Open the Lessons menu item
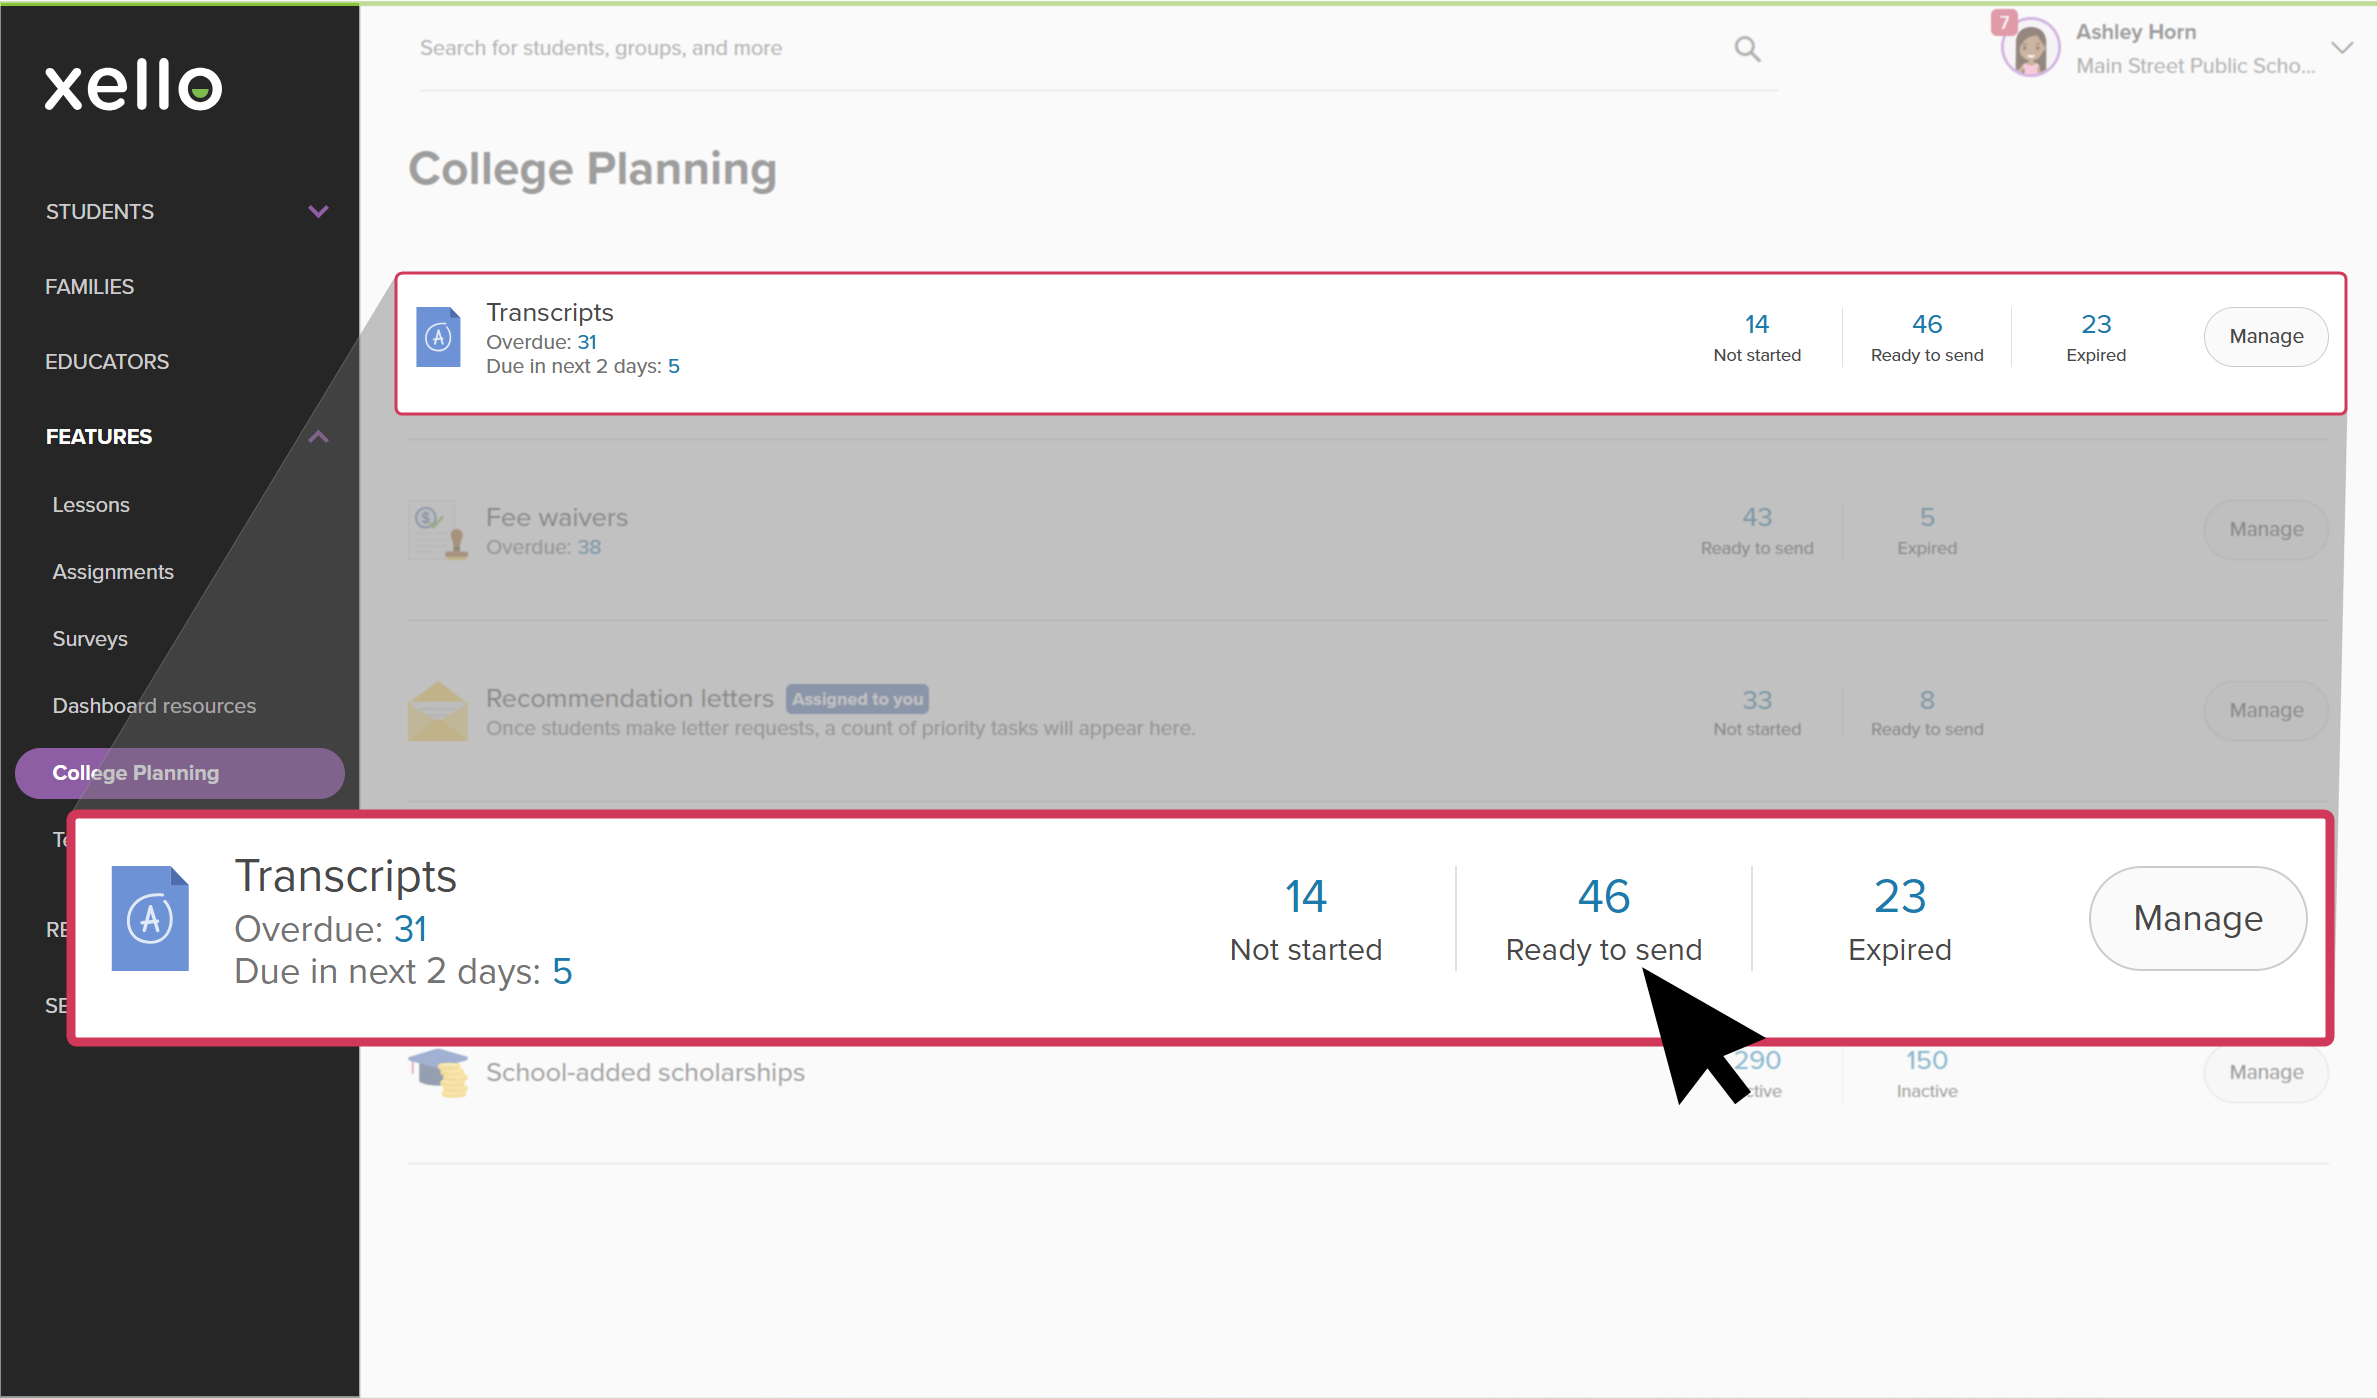2377x1399 pixels. (91, 505)
